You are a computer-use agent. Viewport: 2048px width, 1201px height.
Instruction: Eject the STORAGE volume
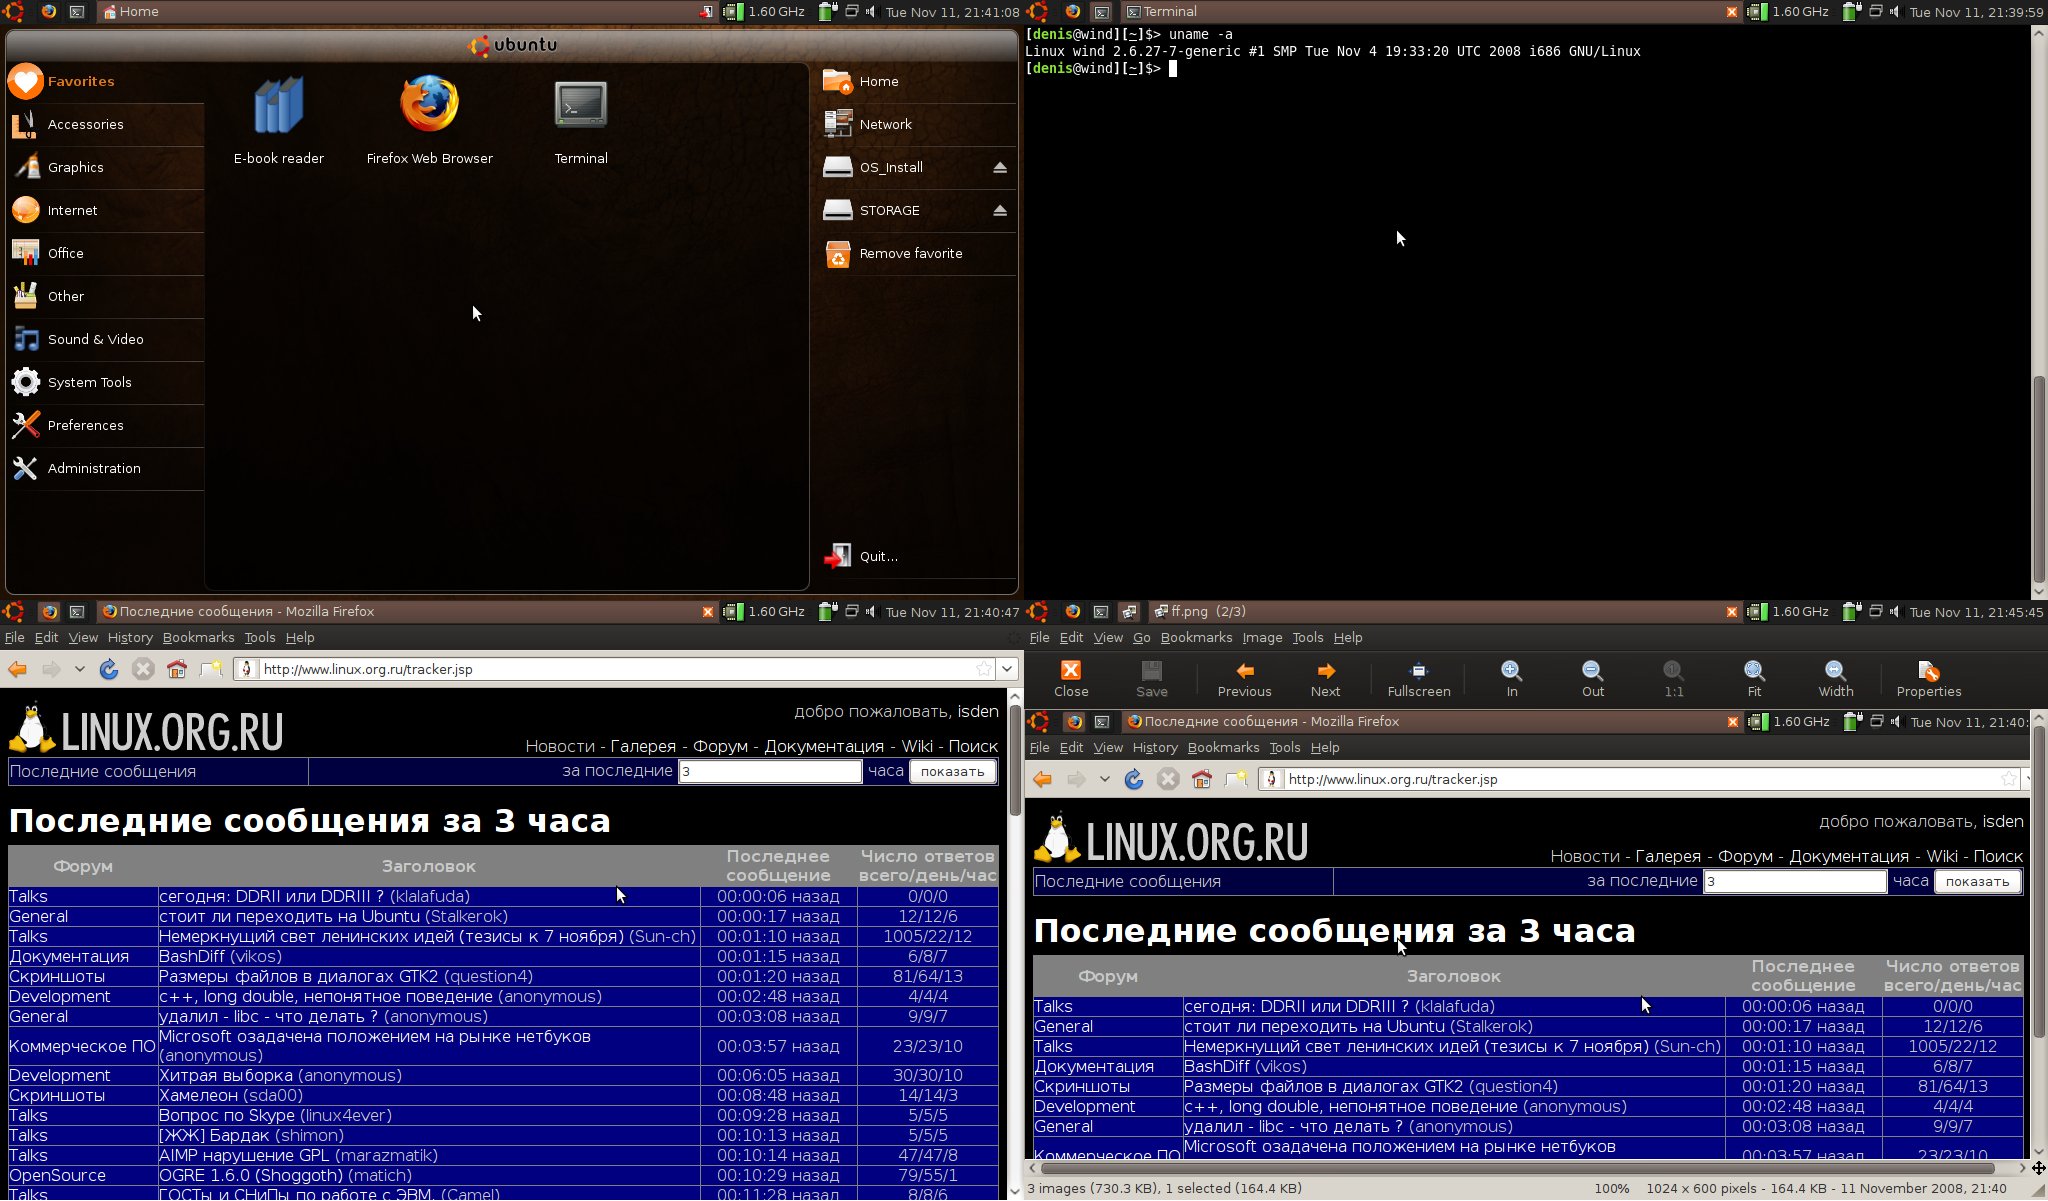click(x=1000, y=211)
